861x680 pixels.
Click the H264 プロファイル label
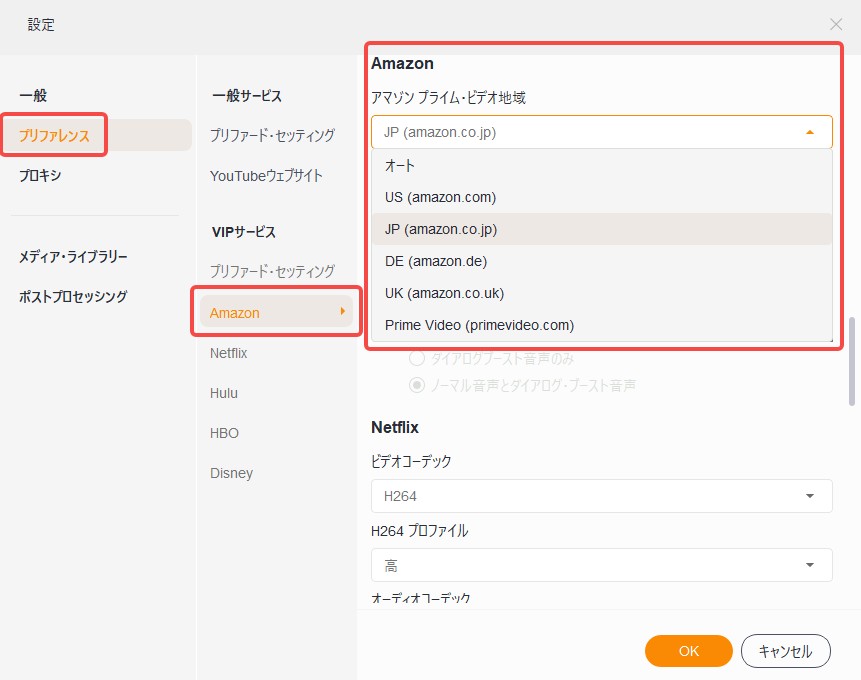coord(420,531)
